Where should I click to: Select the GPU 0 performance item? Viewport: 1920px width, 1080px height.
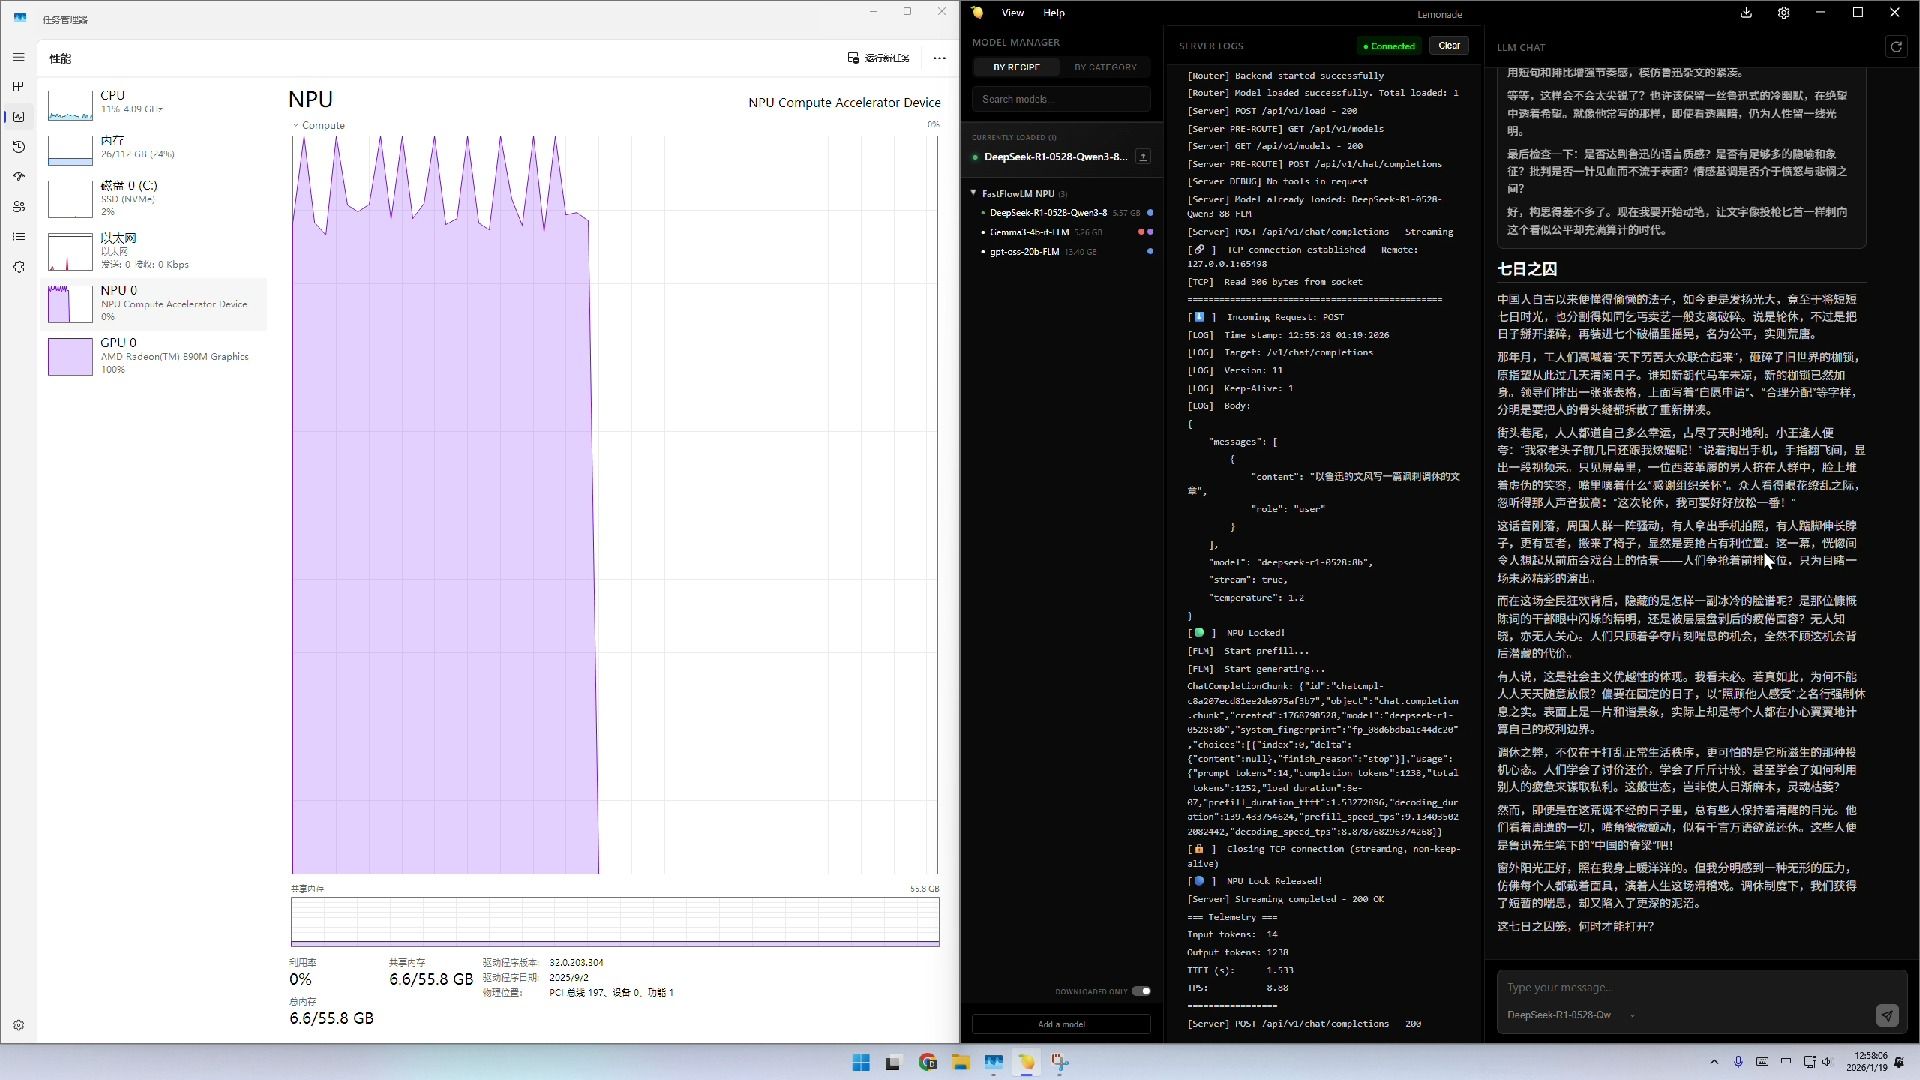[154, 356]
